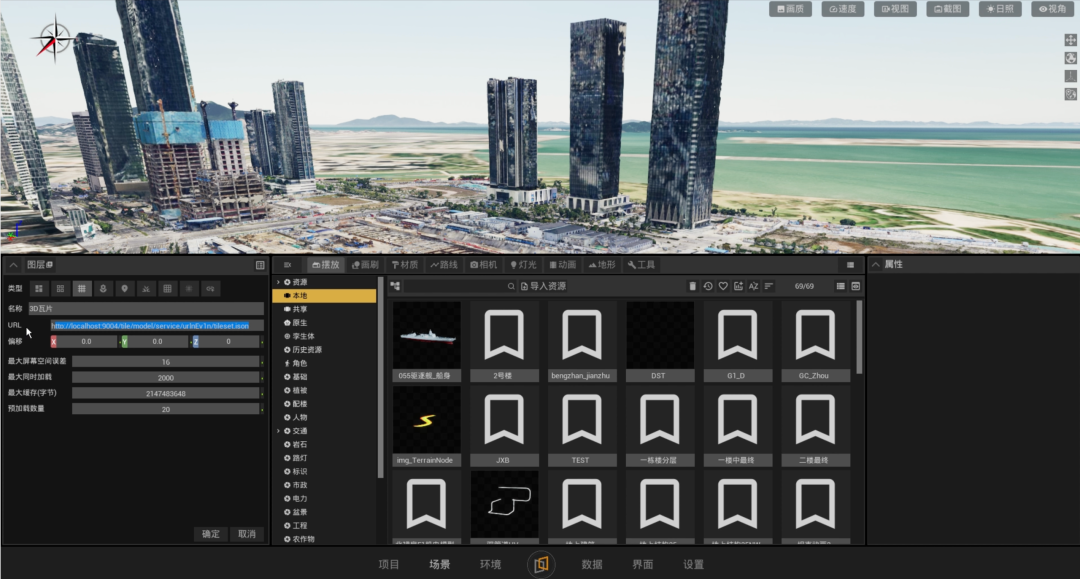Switch to the 工具 tab
Image resolution: width=1080 pixels, height=579 pixels.
(x=642, y=265)
